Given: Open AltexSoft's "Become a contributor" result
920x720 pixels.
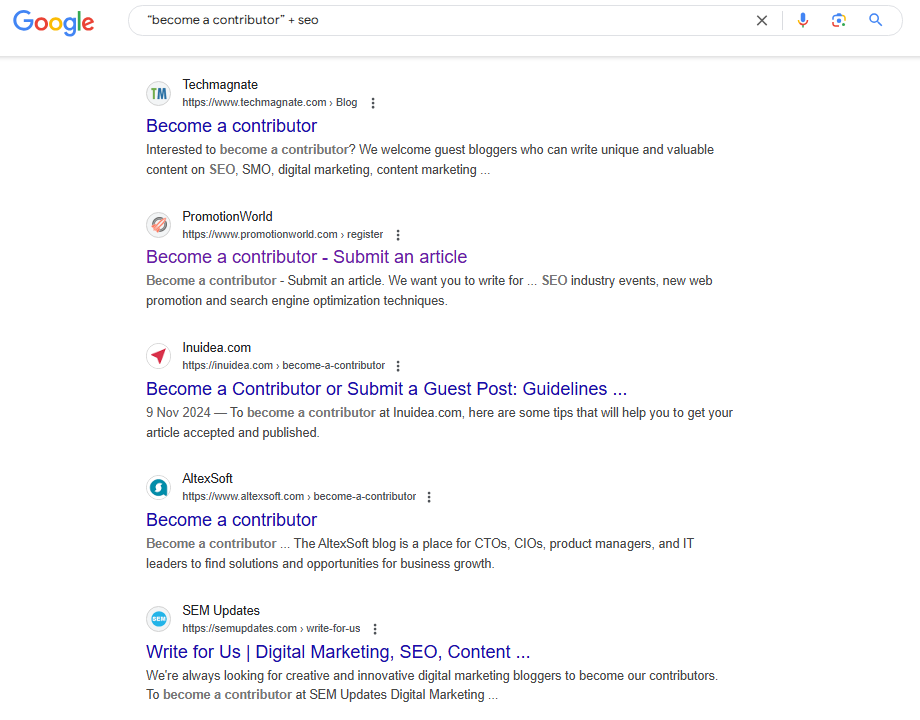Looking at the screenshot, I should click(x=231, y=520).
